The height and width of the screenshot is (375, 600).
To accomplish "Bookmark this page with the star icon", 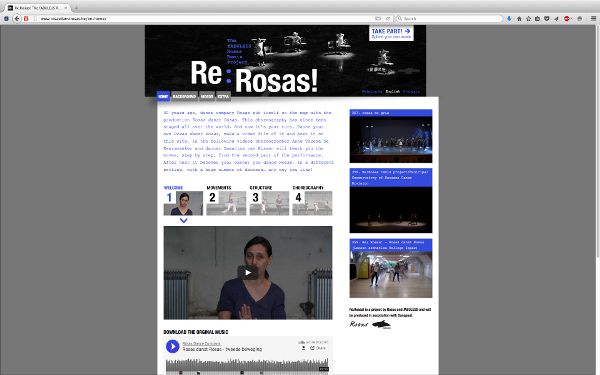I will 528,18.
